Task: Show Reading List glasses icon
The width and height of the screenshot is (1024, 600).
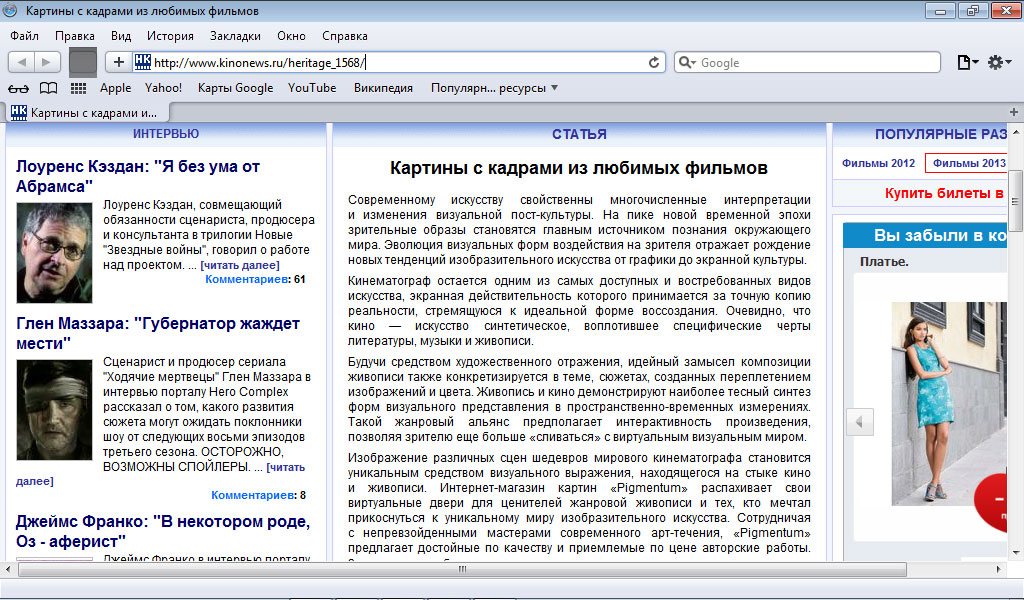Action: coord(18,88)
